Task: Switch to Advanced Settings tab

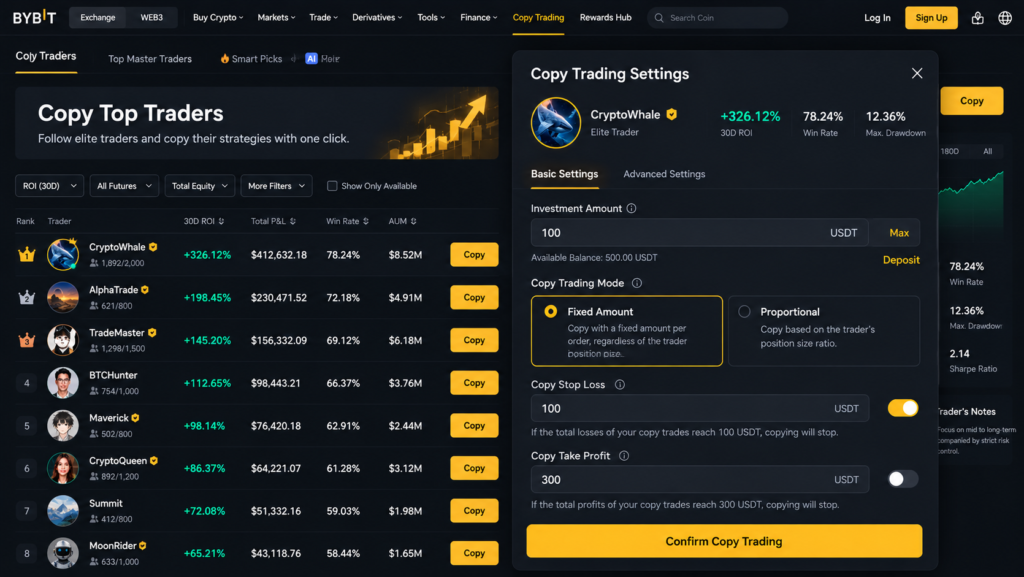Action: pos(664,174)
